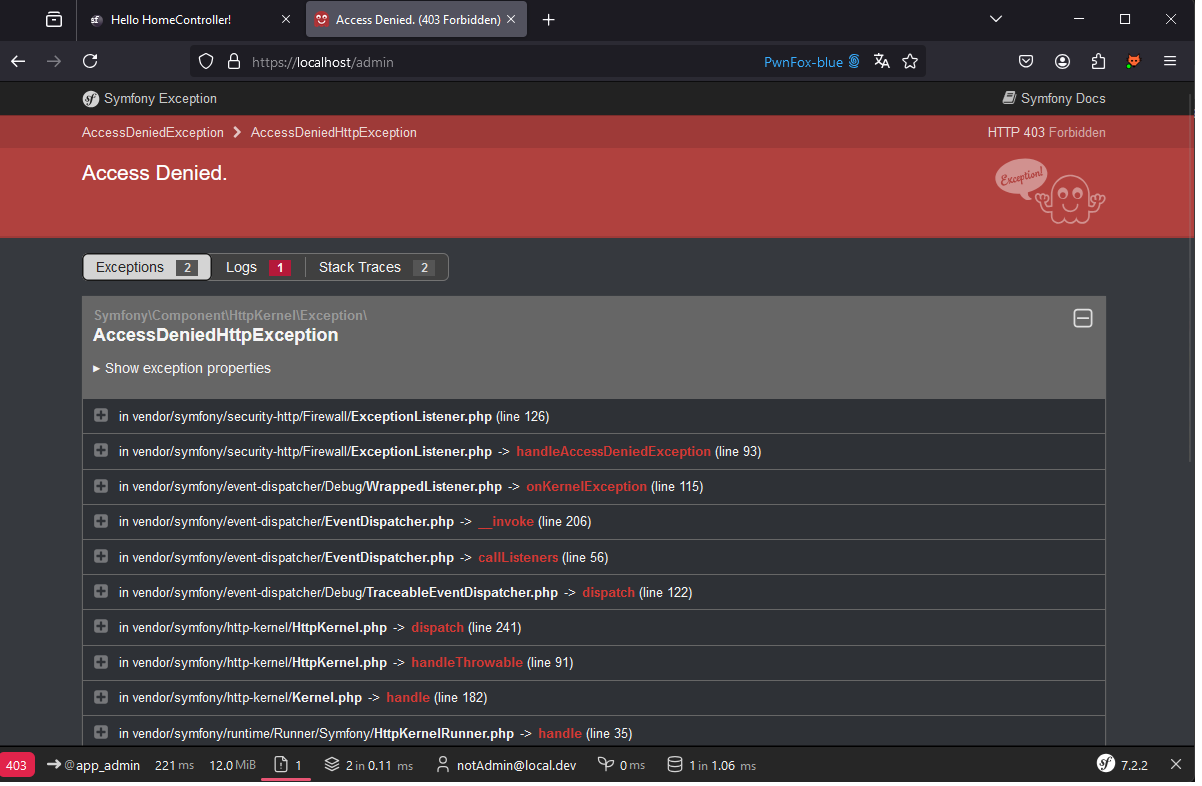Click the Symfony logo in the debug toolbar

pos(1106,765)
